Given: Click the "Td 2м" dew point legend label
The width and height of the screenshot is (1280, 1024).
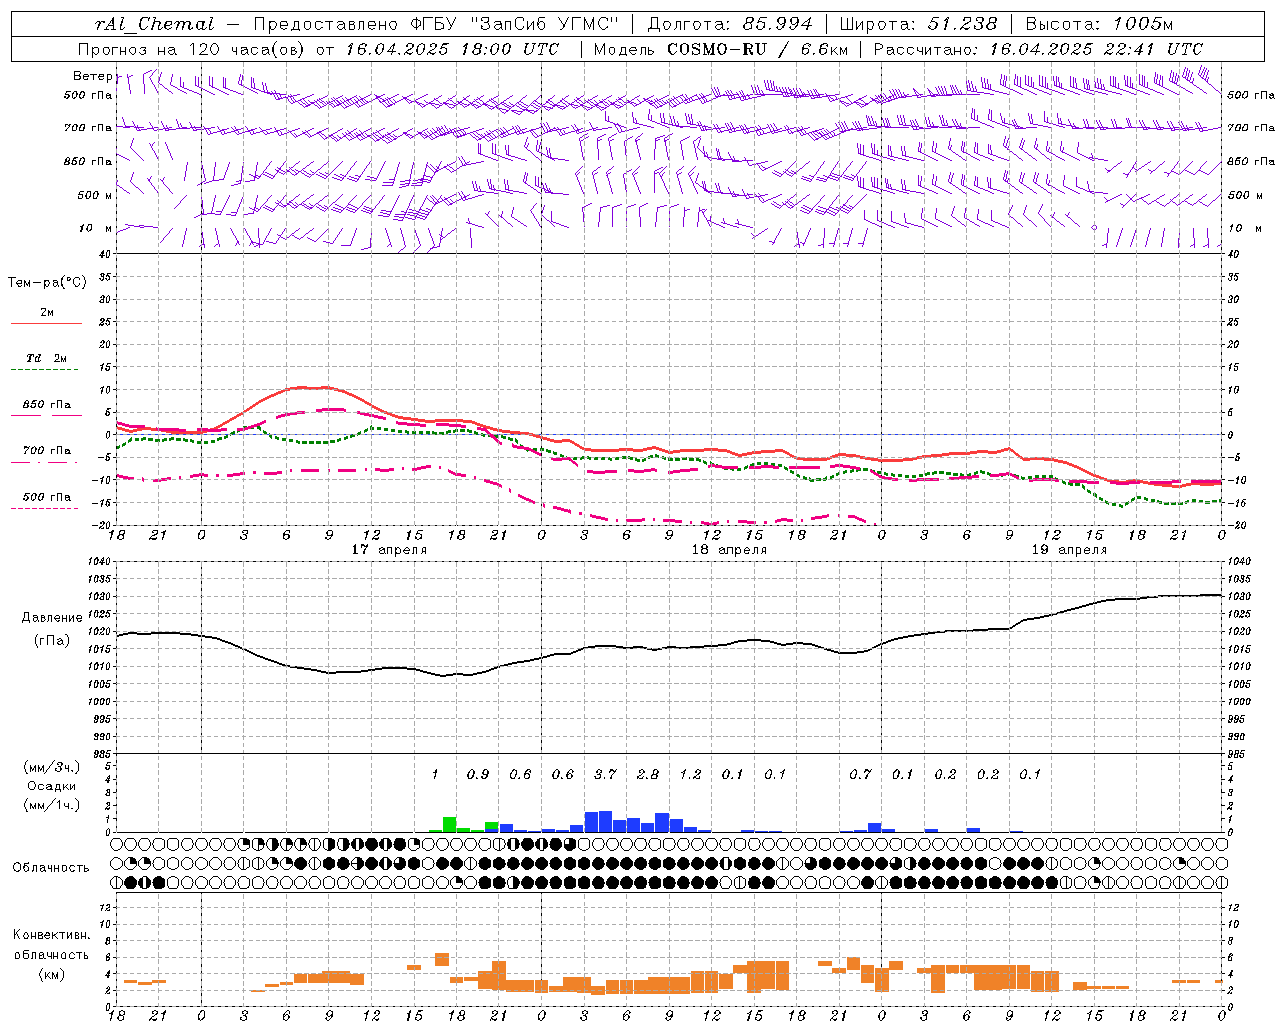Looking at the screenshot, I should (47, 358).
